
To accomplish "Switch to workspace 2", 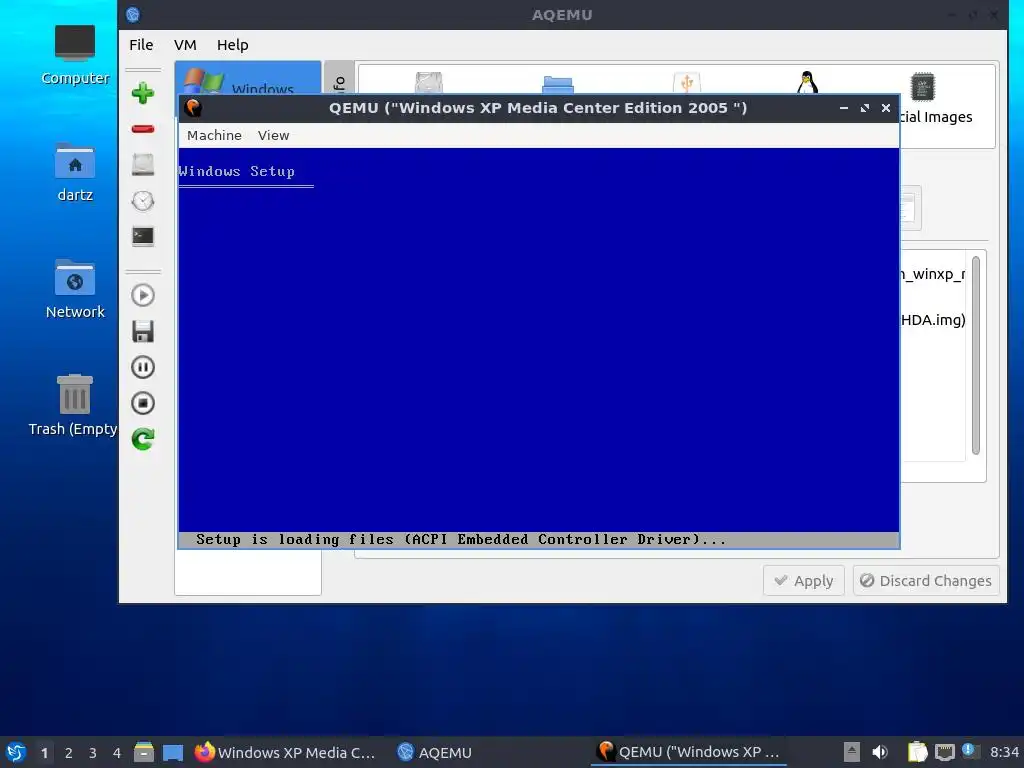I will tap(69, 753).
